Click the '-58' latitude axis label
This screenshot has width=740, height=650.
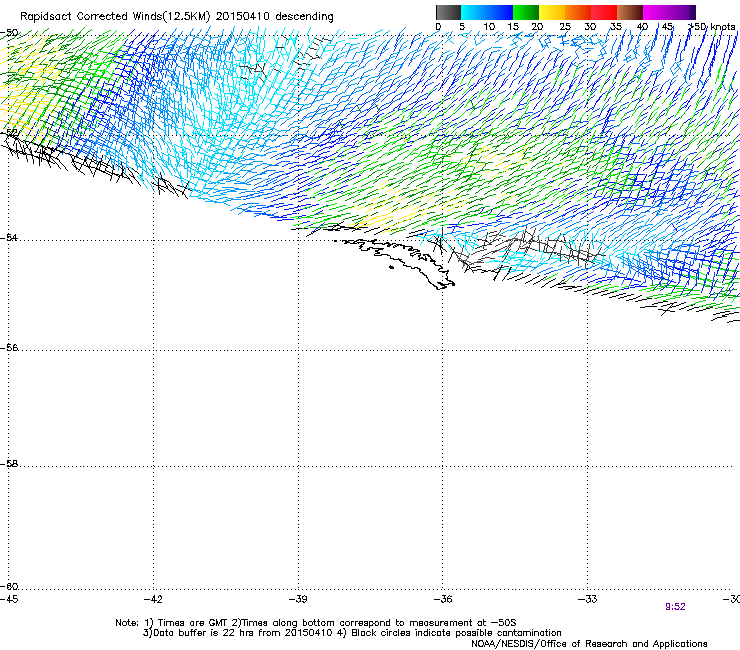(9, 464)
